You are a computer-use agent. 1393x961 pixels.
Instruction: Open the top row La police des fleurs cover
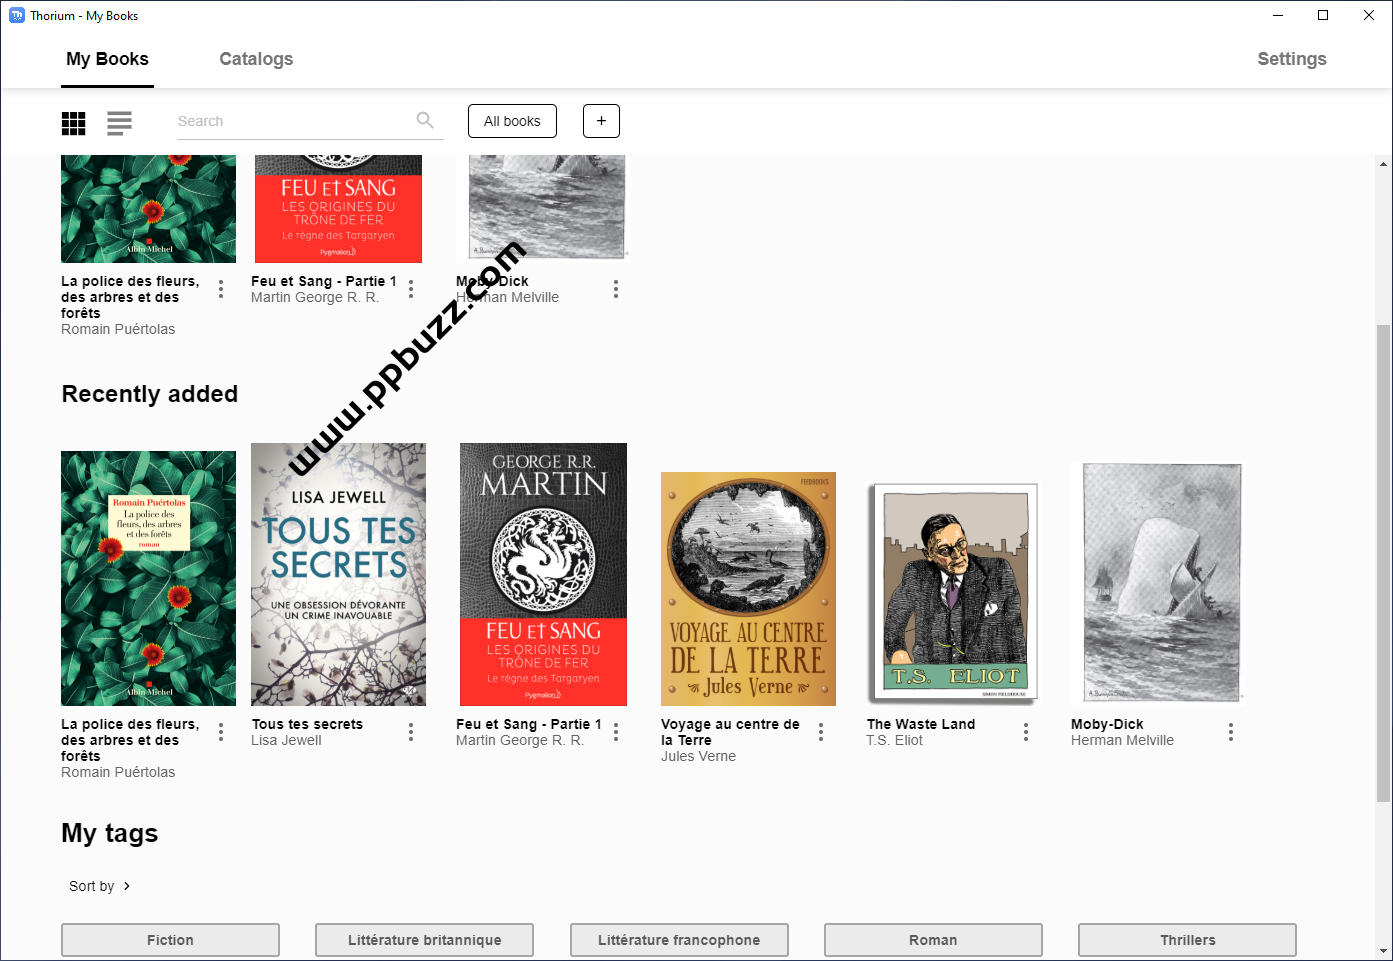point(148,209)
